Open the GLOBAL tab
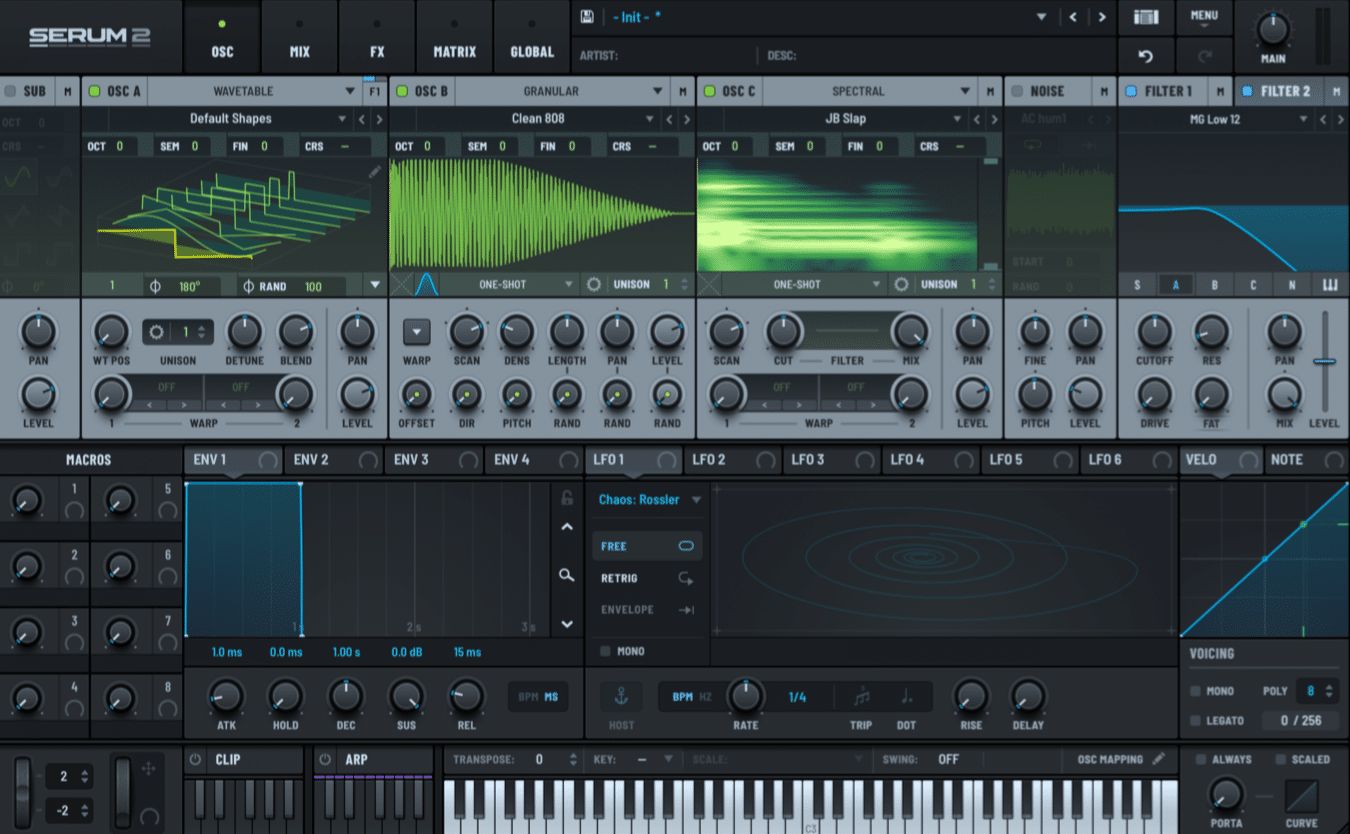 pos(532,37)
